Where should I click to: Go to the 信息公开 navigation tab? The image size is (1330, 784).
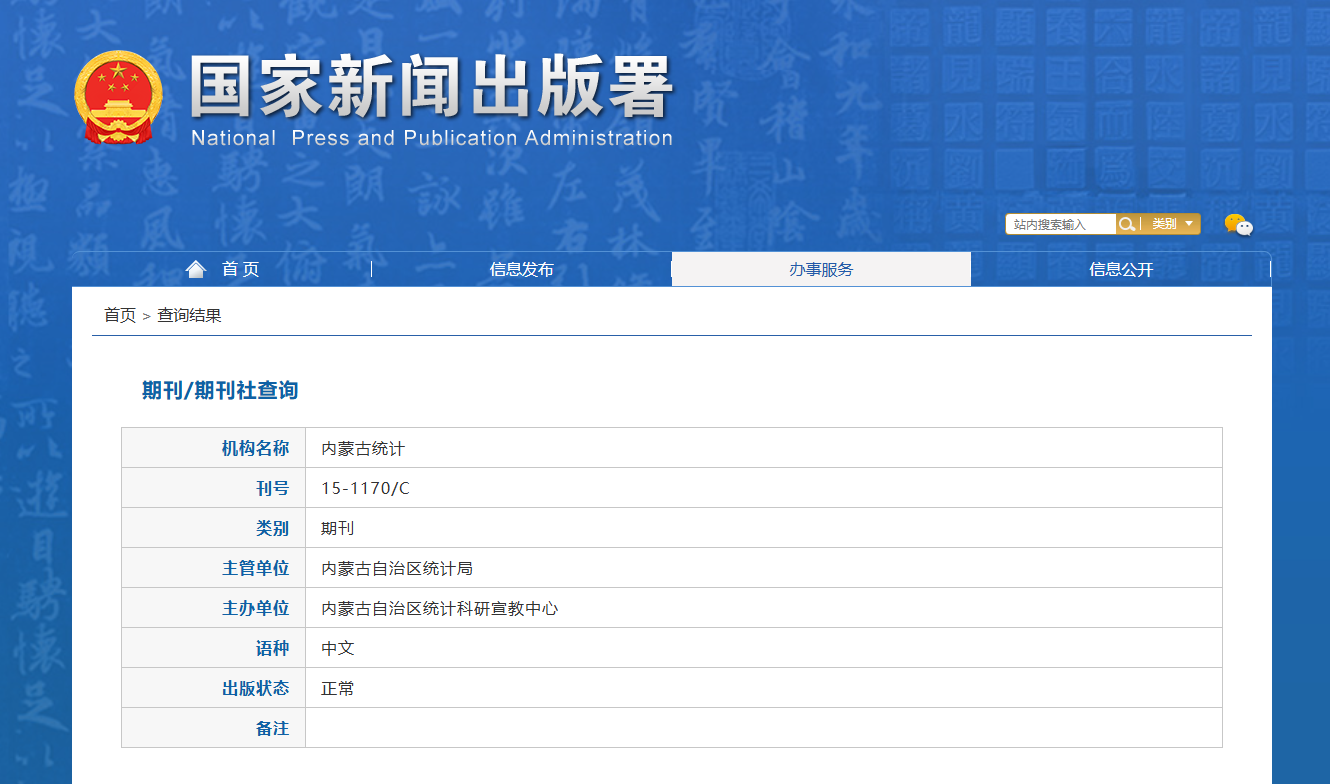[1121, 269]
